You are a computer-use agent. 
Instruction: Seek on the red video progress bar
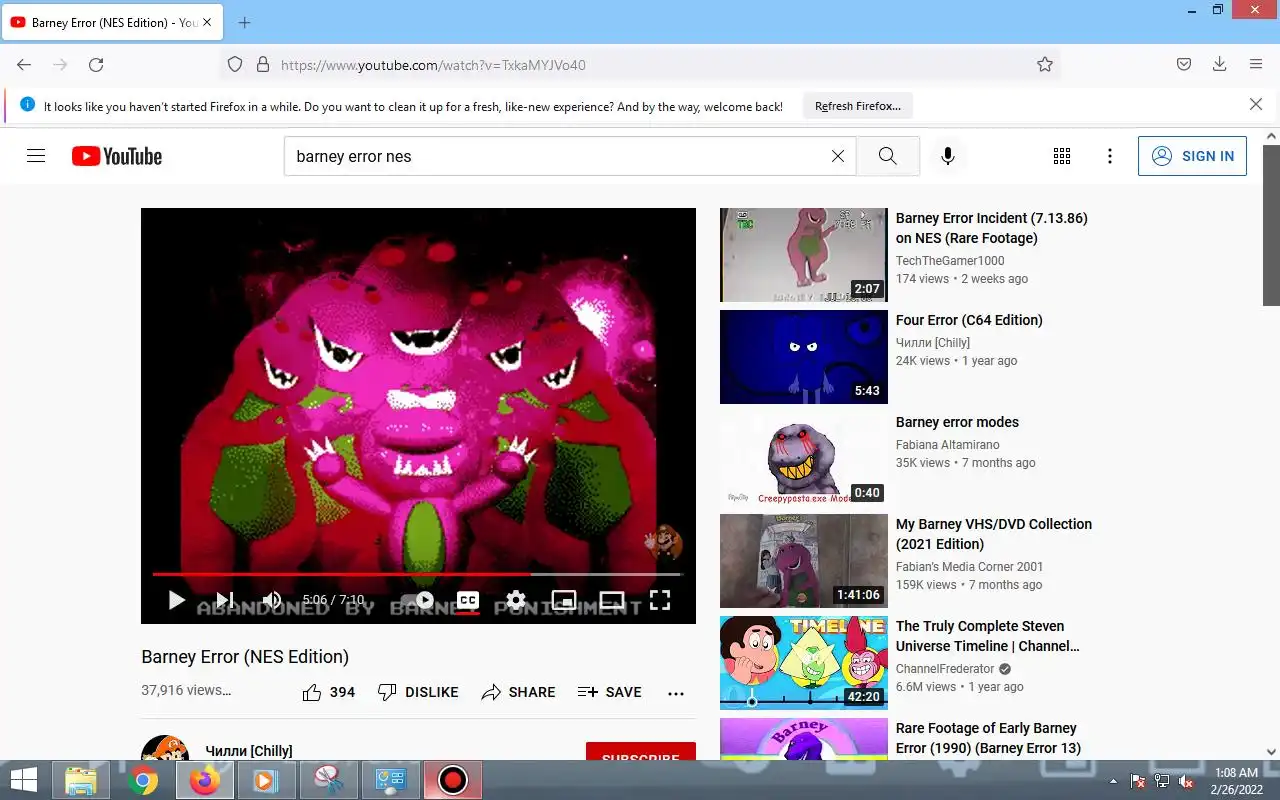click(x=416, y=574)
